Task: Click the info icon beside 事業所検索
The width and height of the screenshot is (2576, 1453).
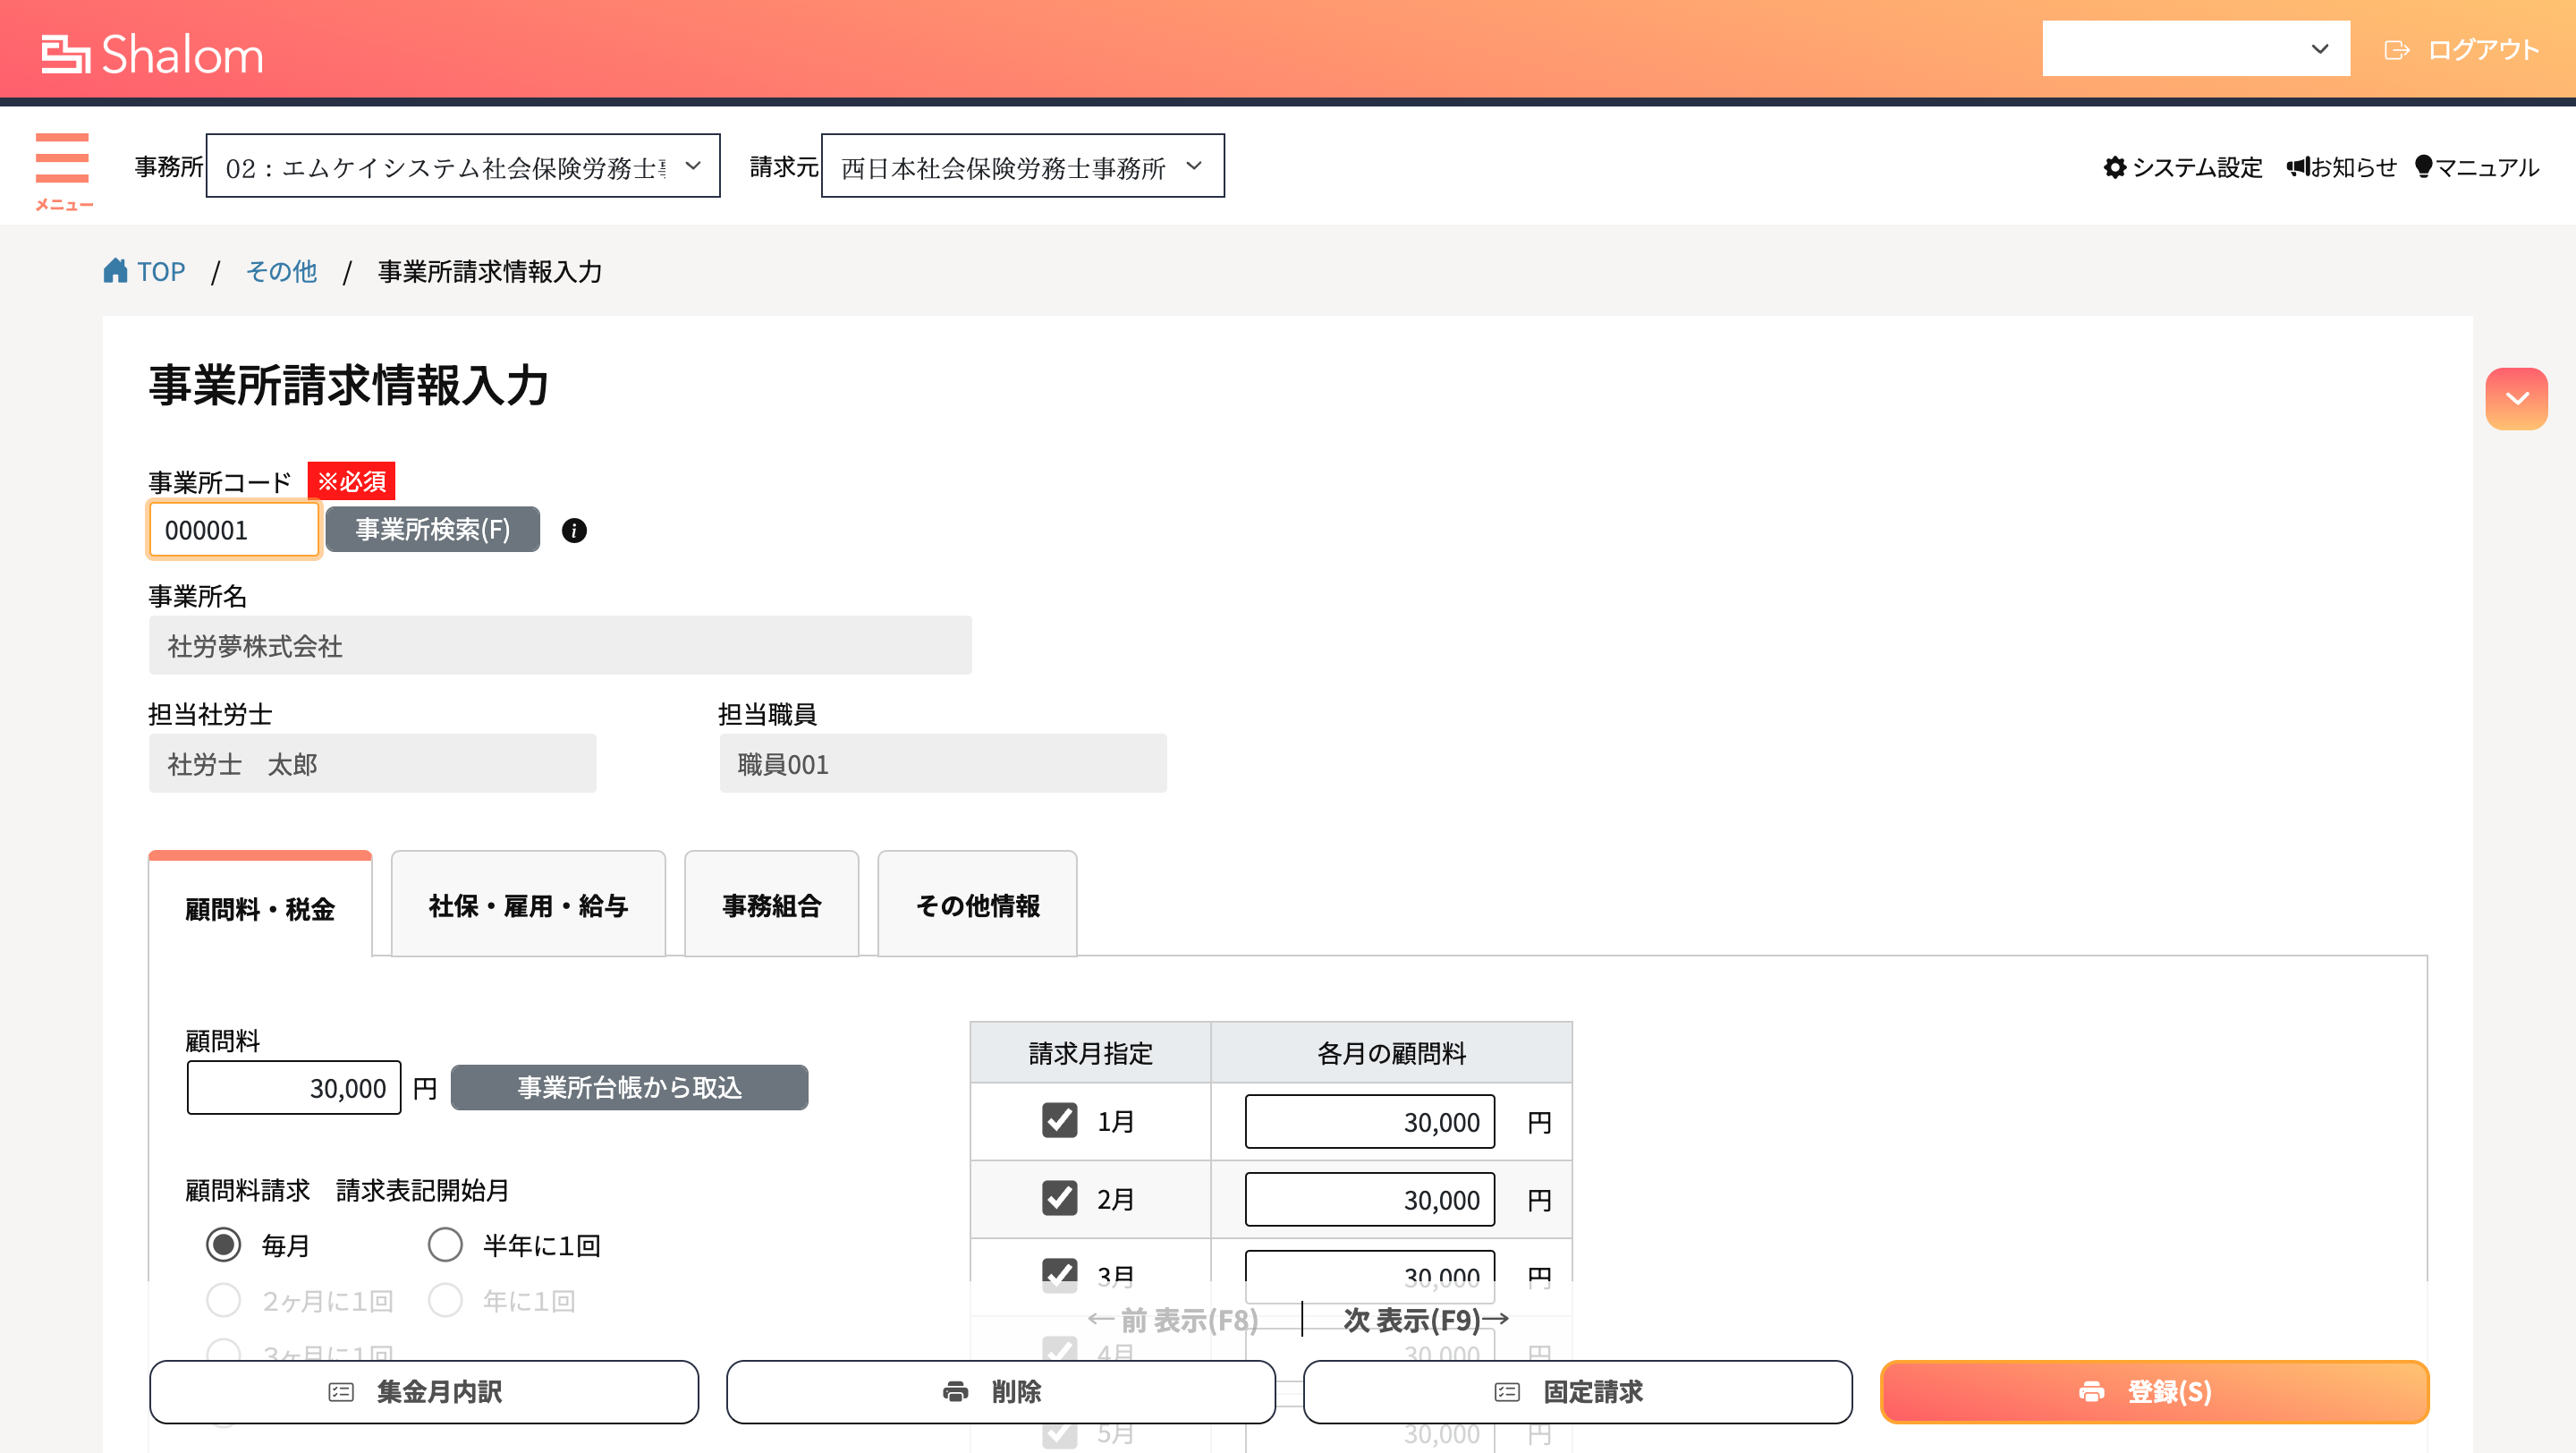Action: click(574, 530)
